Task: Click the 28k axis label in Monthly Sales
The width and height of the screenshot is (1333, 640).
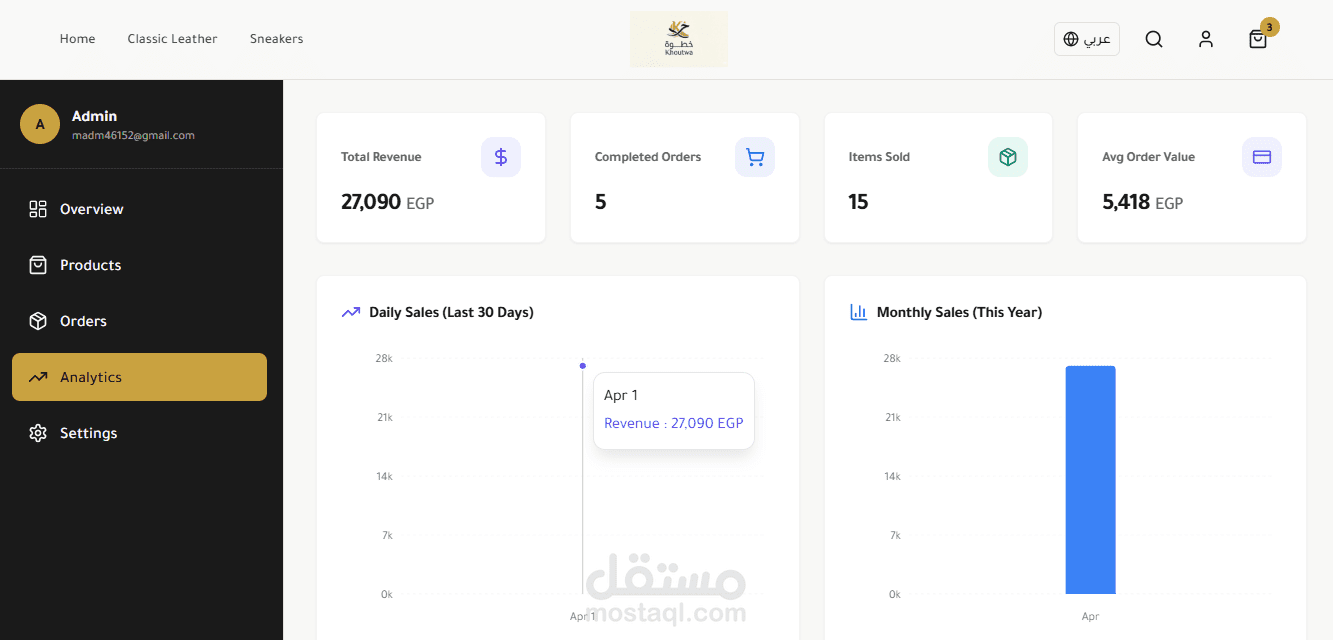Action: coord(892,358)
